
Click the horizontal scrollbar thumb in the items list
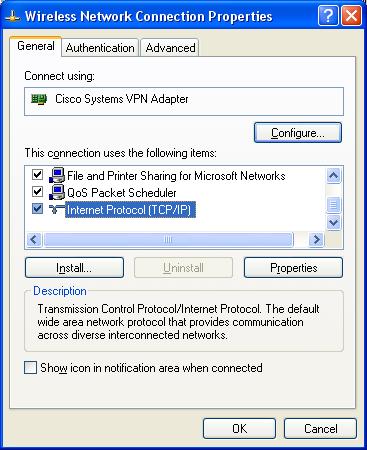pos(168,239)
